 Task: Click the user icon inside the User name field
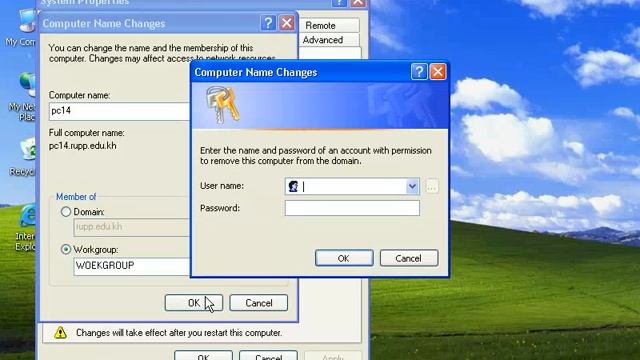(293, 187)
